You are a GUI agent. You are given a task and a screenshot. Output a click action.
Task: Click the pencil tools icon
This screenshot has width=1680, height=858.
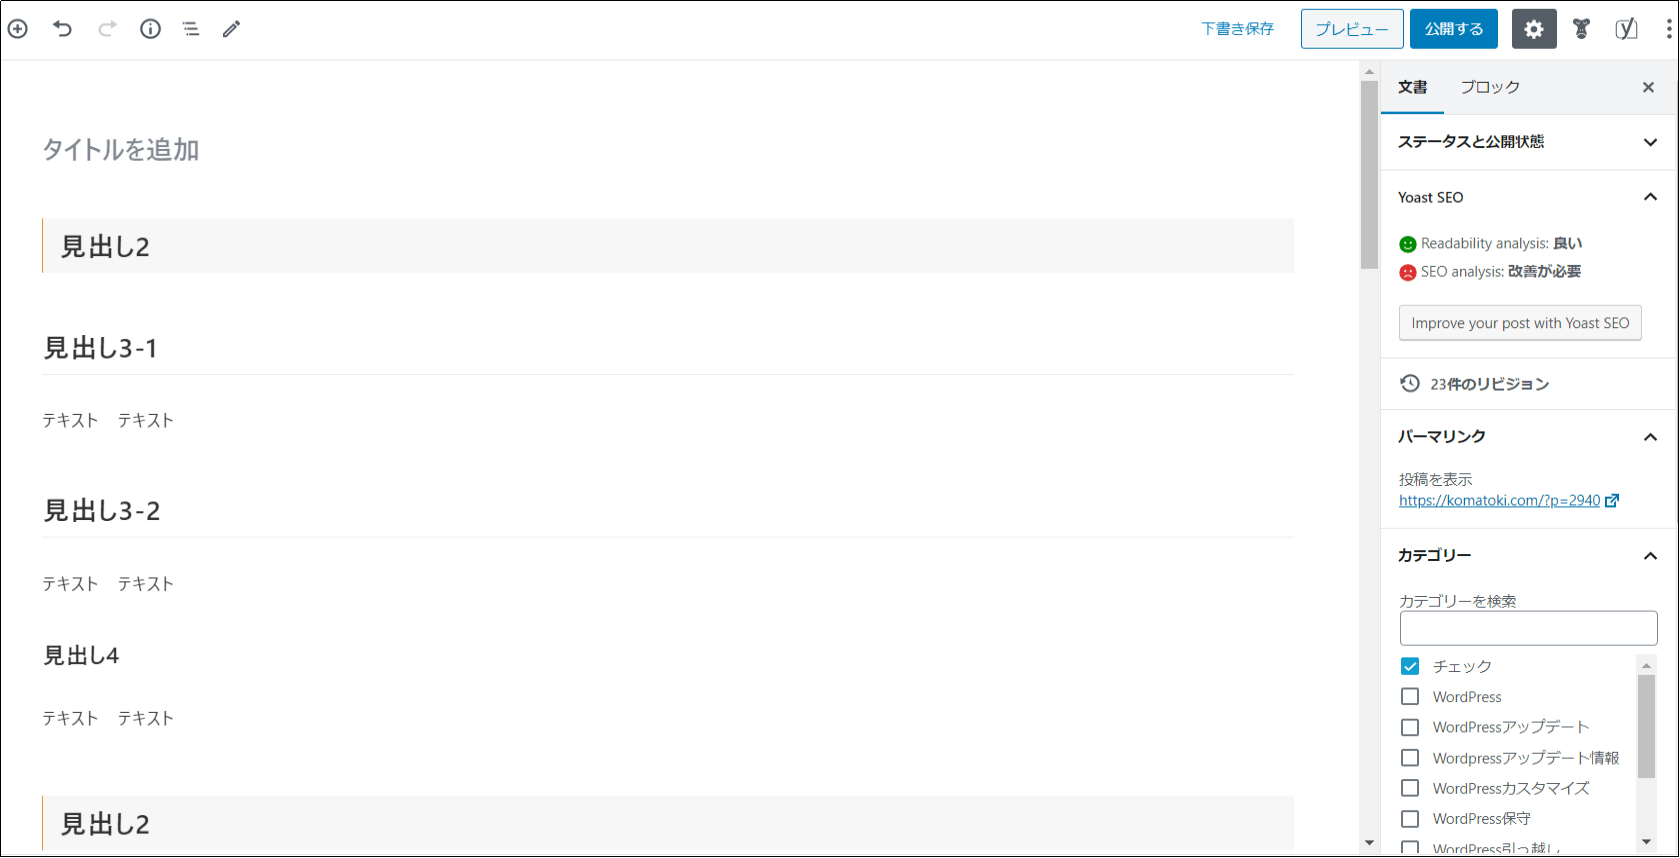pyautogui.click(x=231, y=29)
